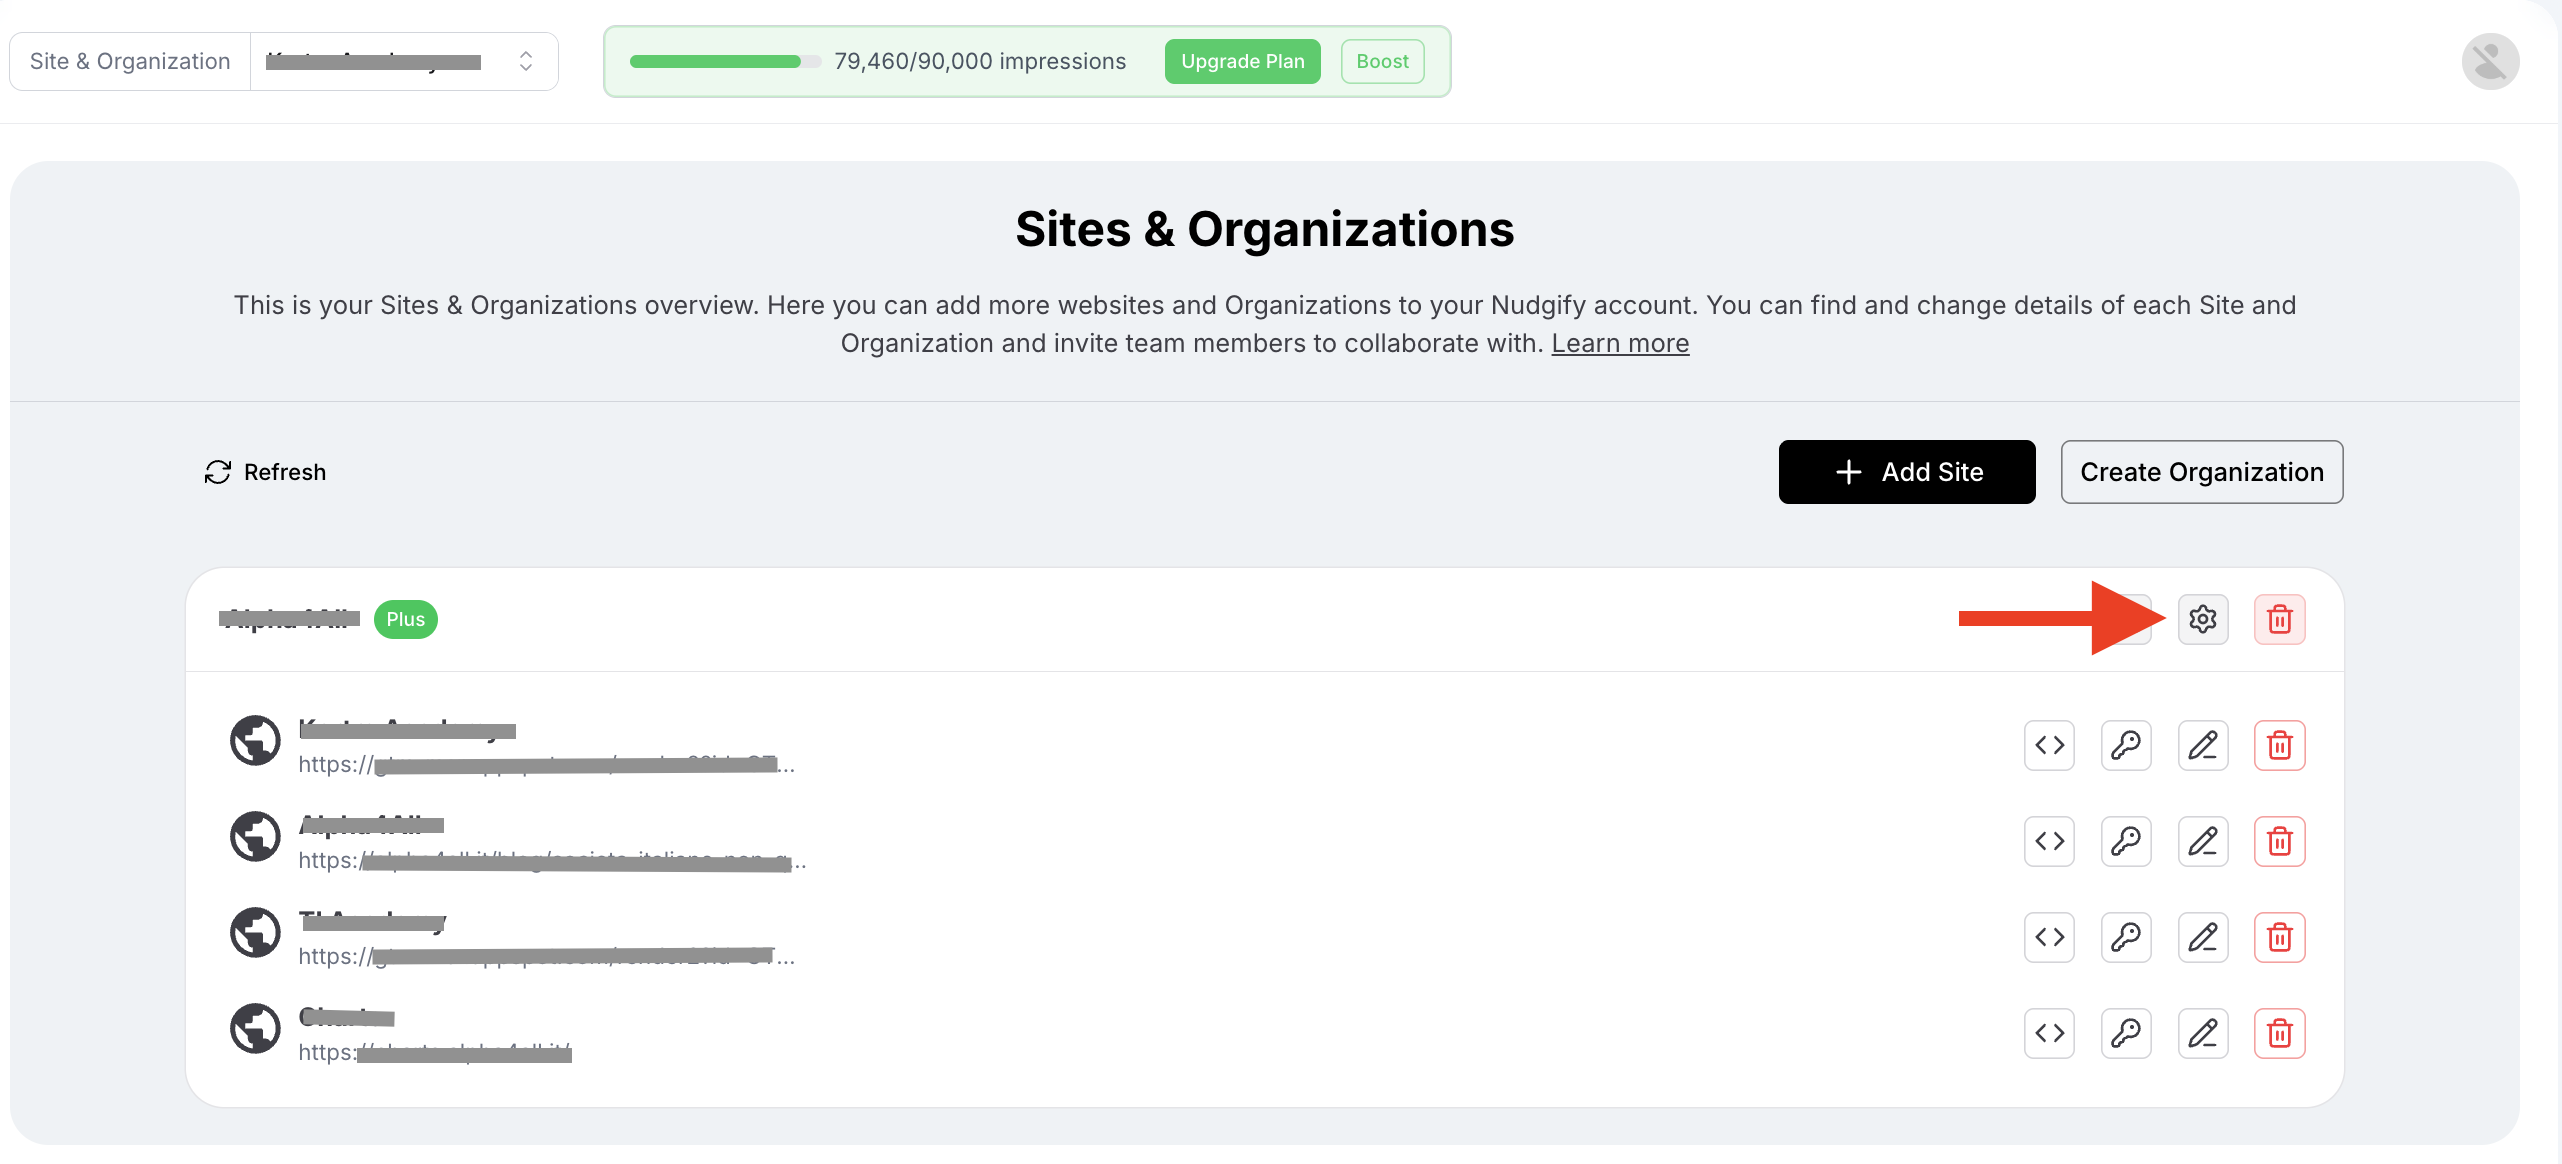Click the key icon for fourth site
This screenshot has height=1164, width=2562.
2125,1033
